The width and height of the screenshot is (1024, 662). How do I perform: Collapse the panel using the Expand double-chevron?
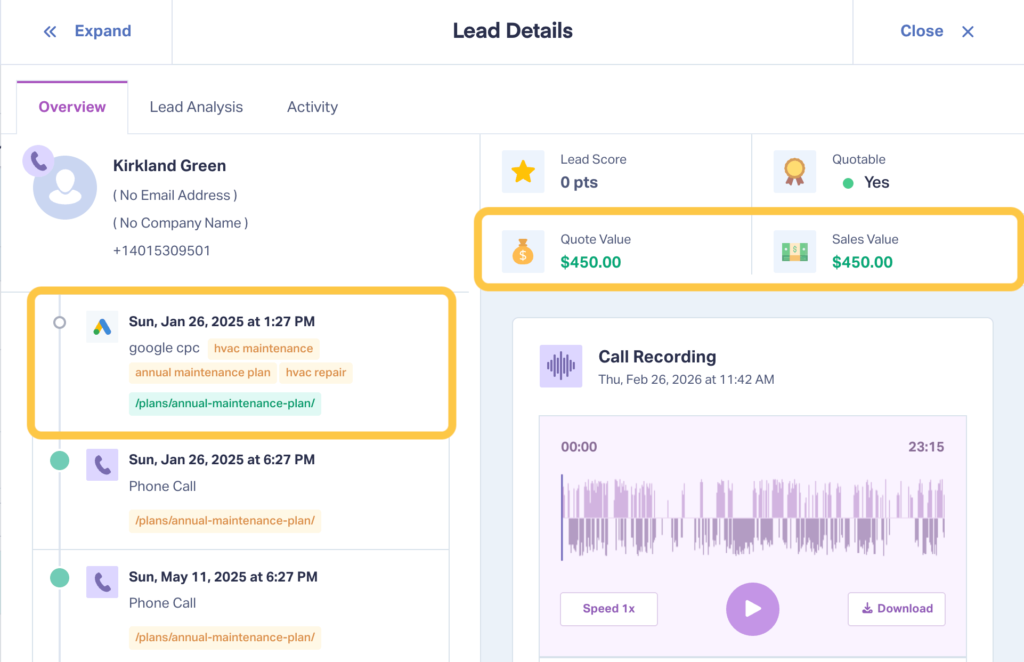(x=50, y=30)
